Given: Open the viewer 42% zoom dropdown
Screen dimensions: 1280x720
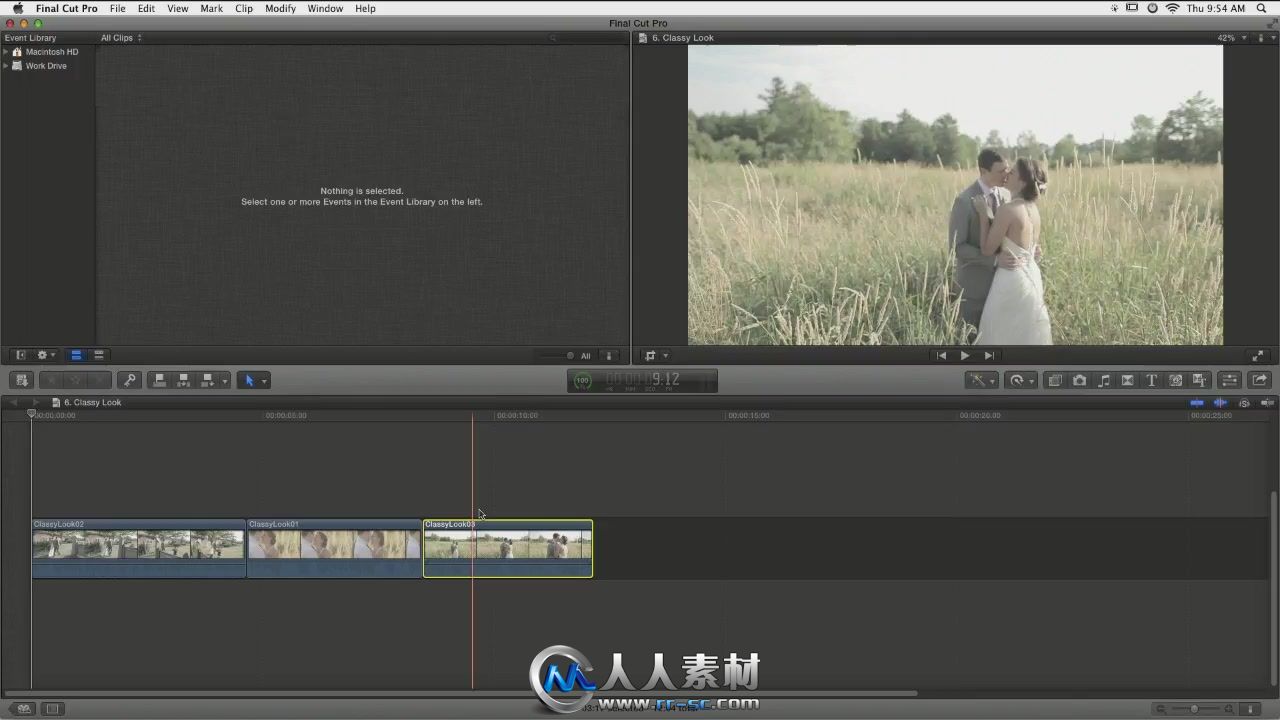Looking at the screenshot, I should pos(1231,38).
